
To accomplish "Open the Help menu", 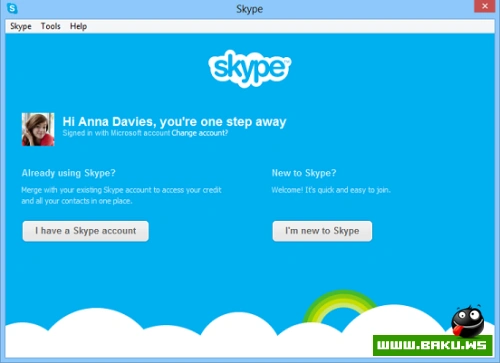I will [78, 26].
